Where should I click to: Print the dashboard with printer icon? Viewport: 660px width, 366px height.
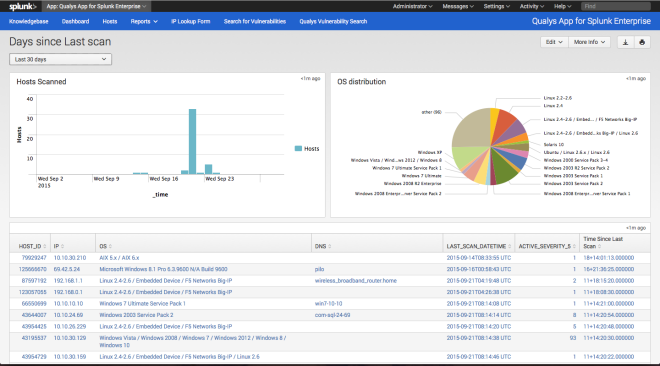coord(642,42)
